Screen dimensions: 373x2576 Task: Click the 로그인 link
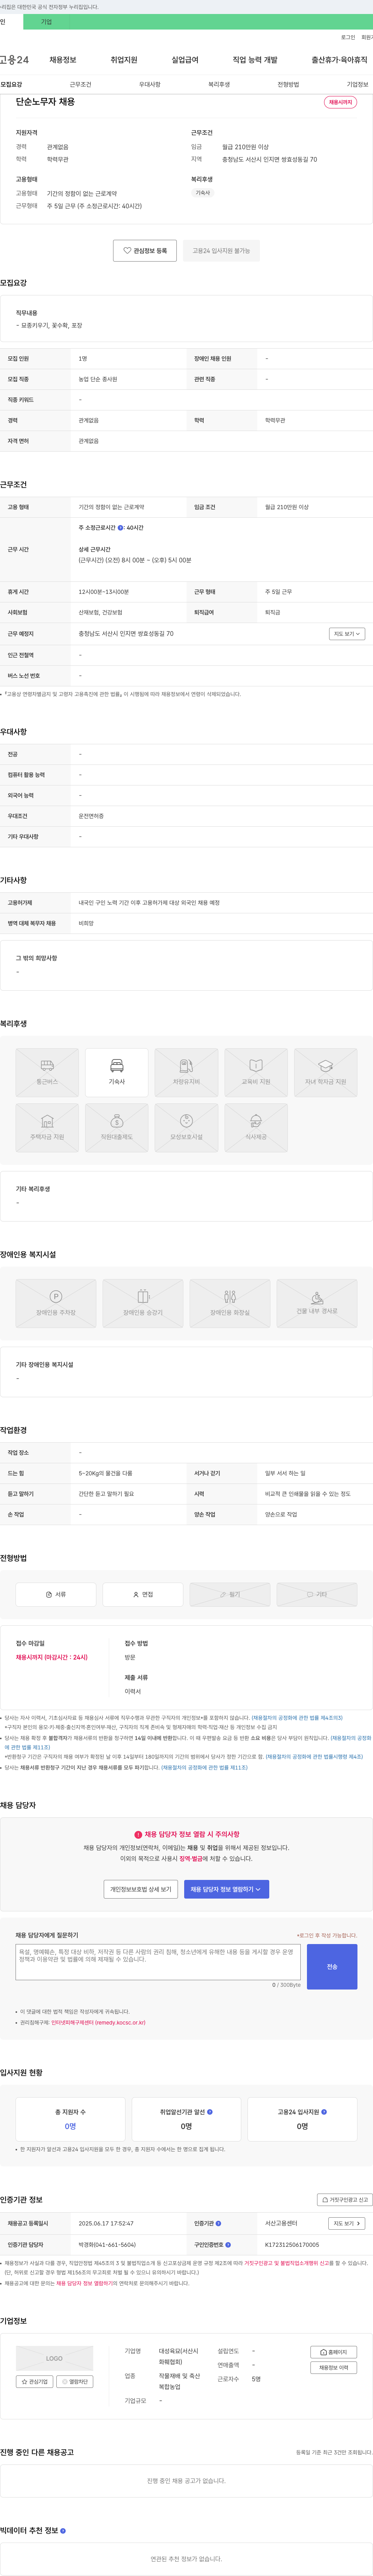click(x=348, y=37)
